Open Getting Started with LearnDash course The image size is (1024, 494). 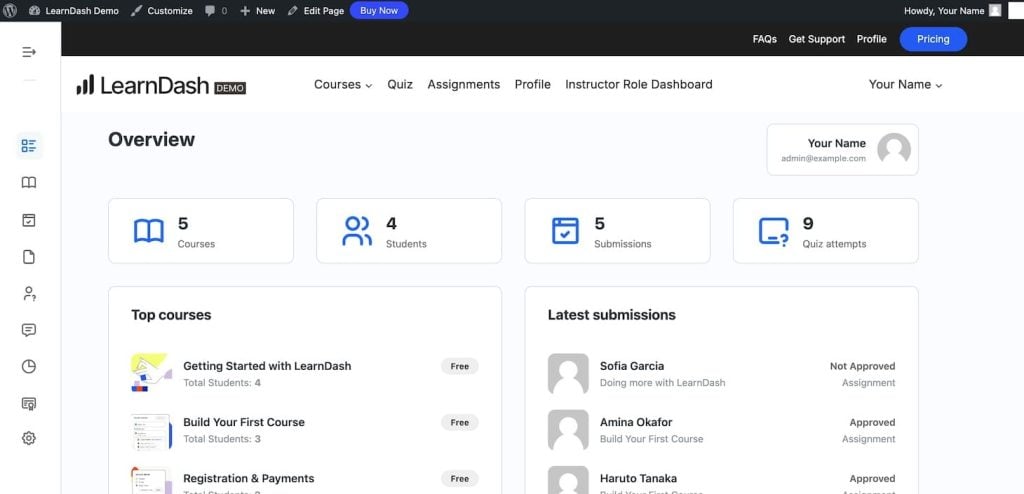(x=267, y=366)
